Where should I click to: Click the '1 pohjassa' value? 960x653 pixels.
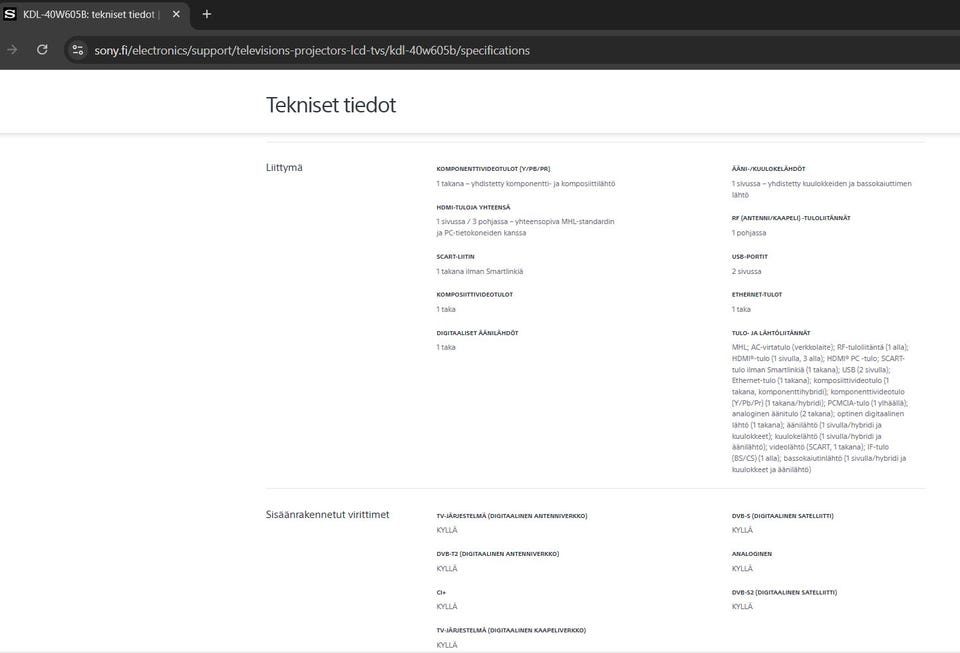click(749, 233)
